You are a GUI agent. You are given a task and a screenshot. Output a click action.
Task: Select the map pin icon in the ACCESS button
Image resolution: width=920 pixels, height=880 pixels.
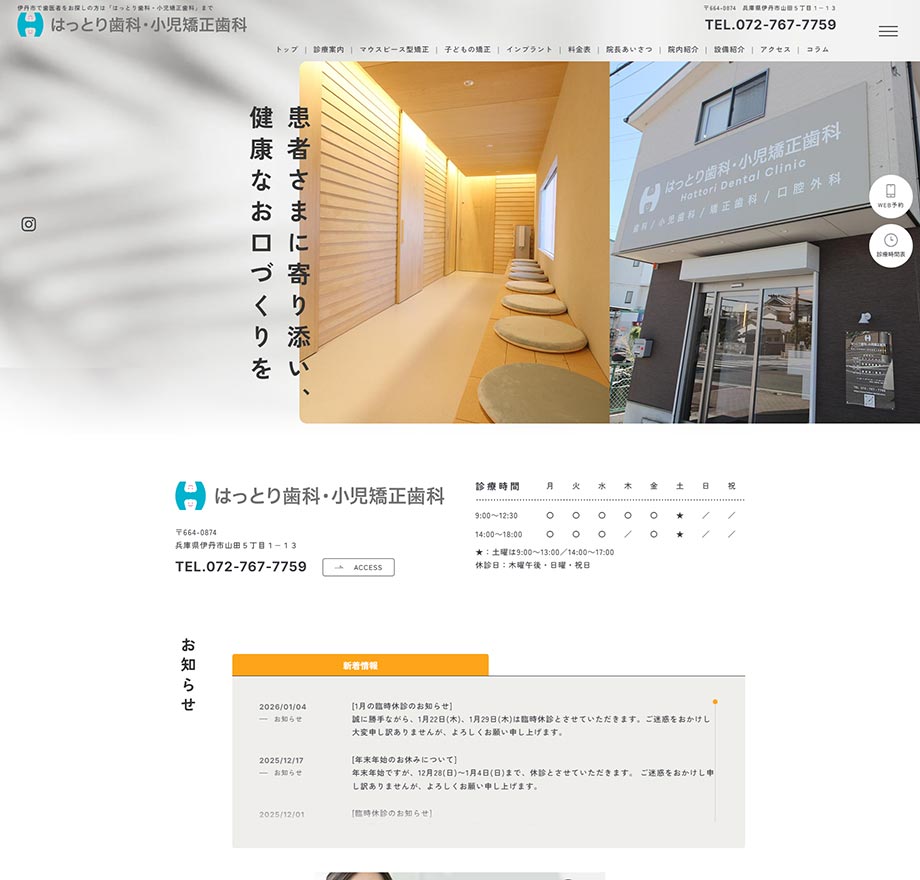pyautogui.click(x=339, y=567)
